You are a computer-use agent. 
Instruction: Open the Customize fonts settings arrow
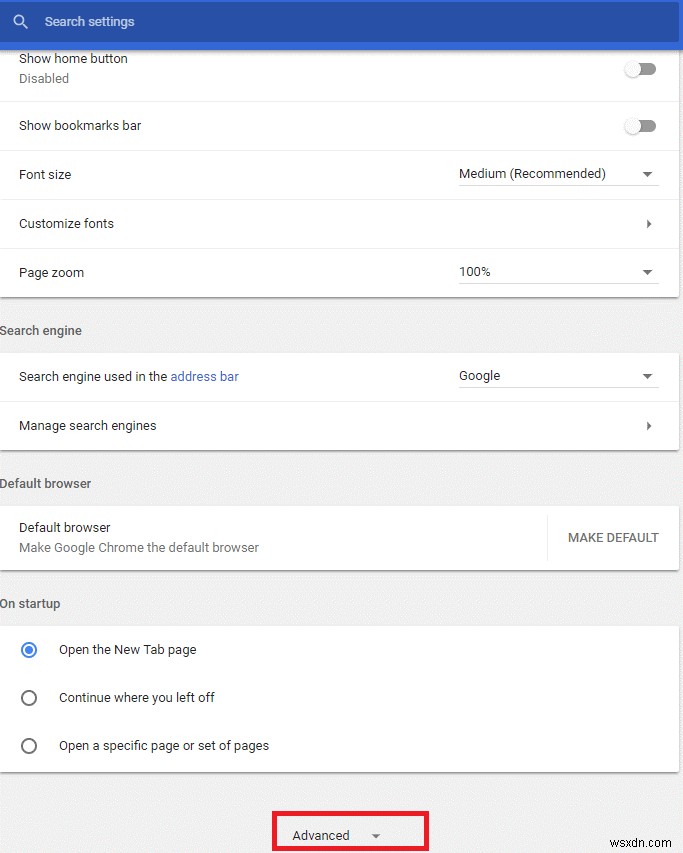tap(649, 223)
